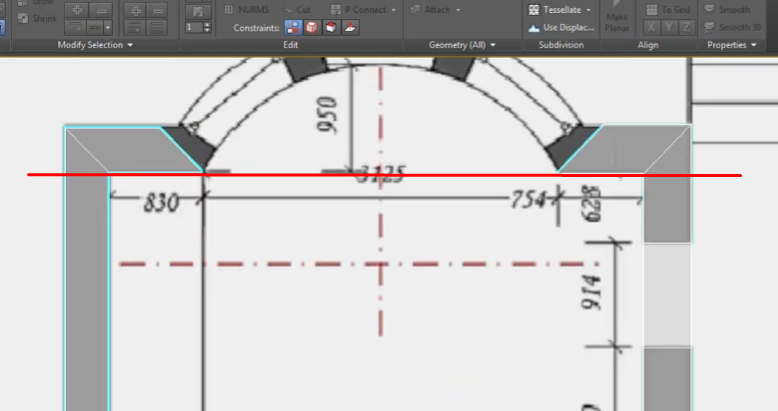Expand the Geometry (All) panel
The image size is (778, 411).
pyautogui.click(x=462, y=45)
